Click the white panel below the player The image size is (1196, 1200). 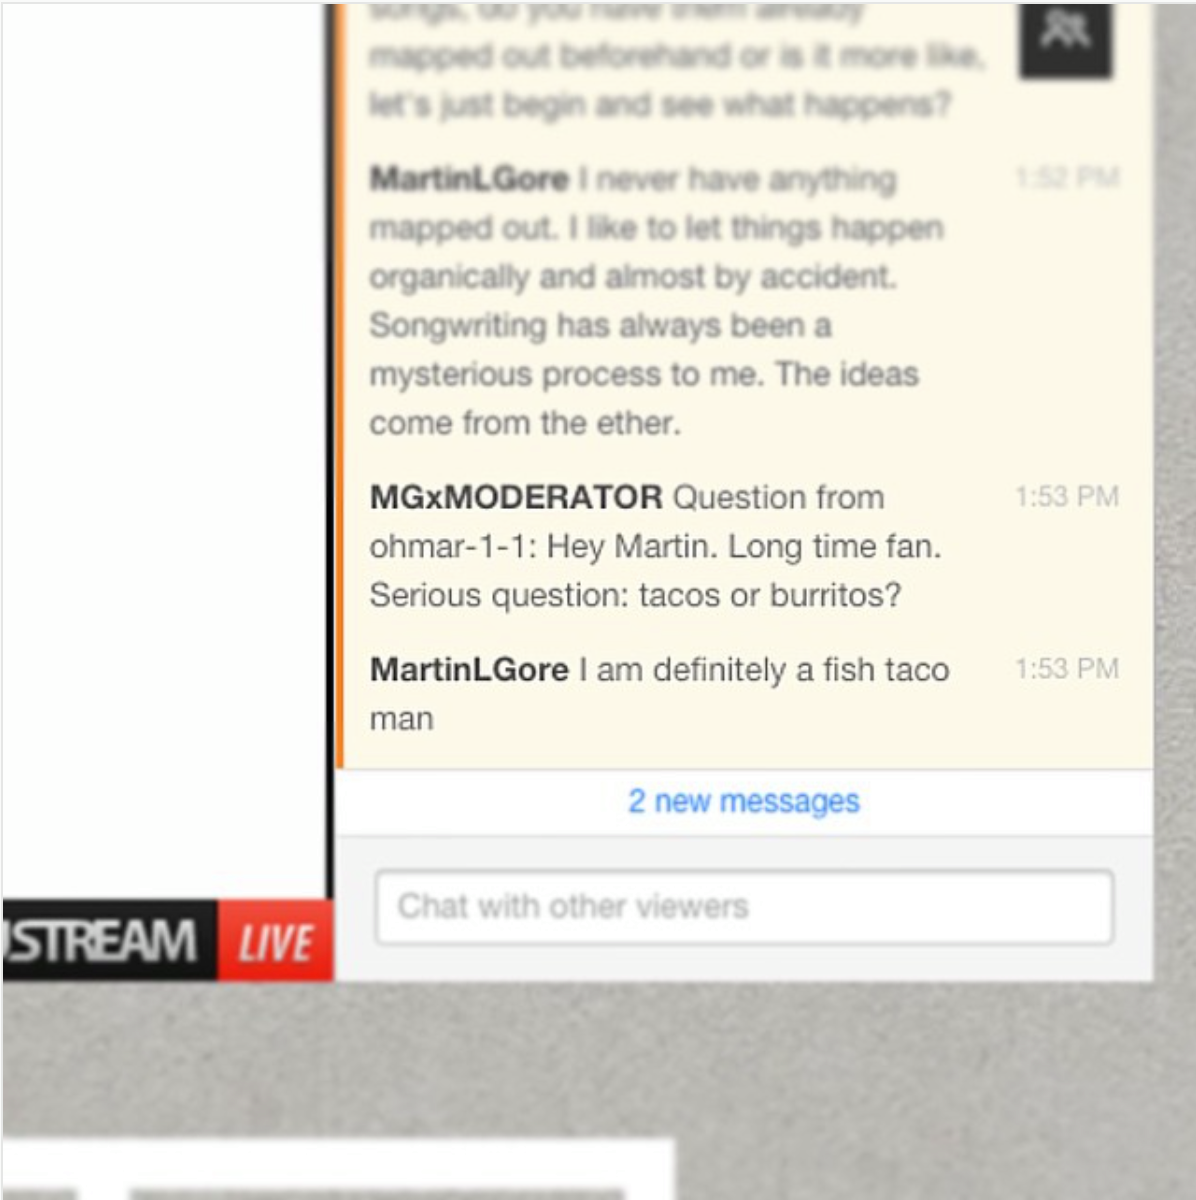coord(338,1168)
